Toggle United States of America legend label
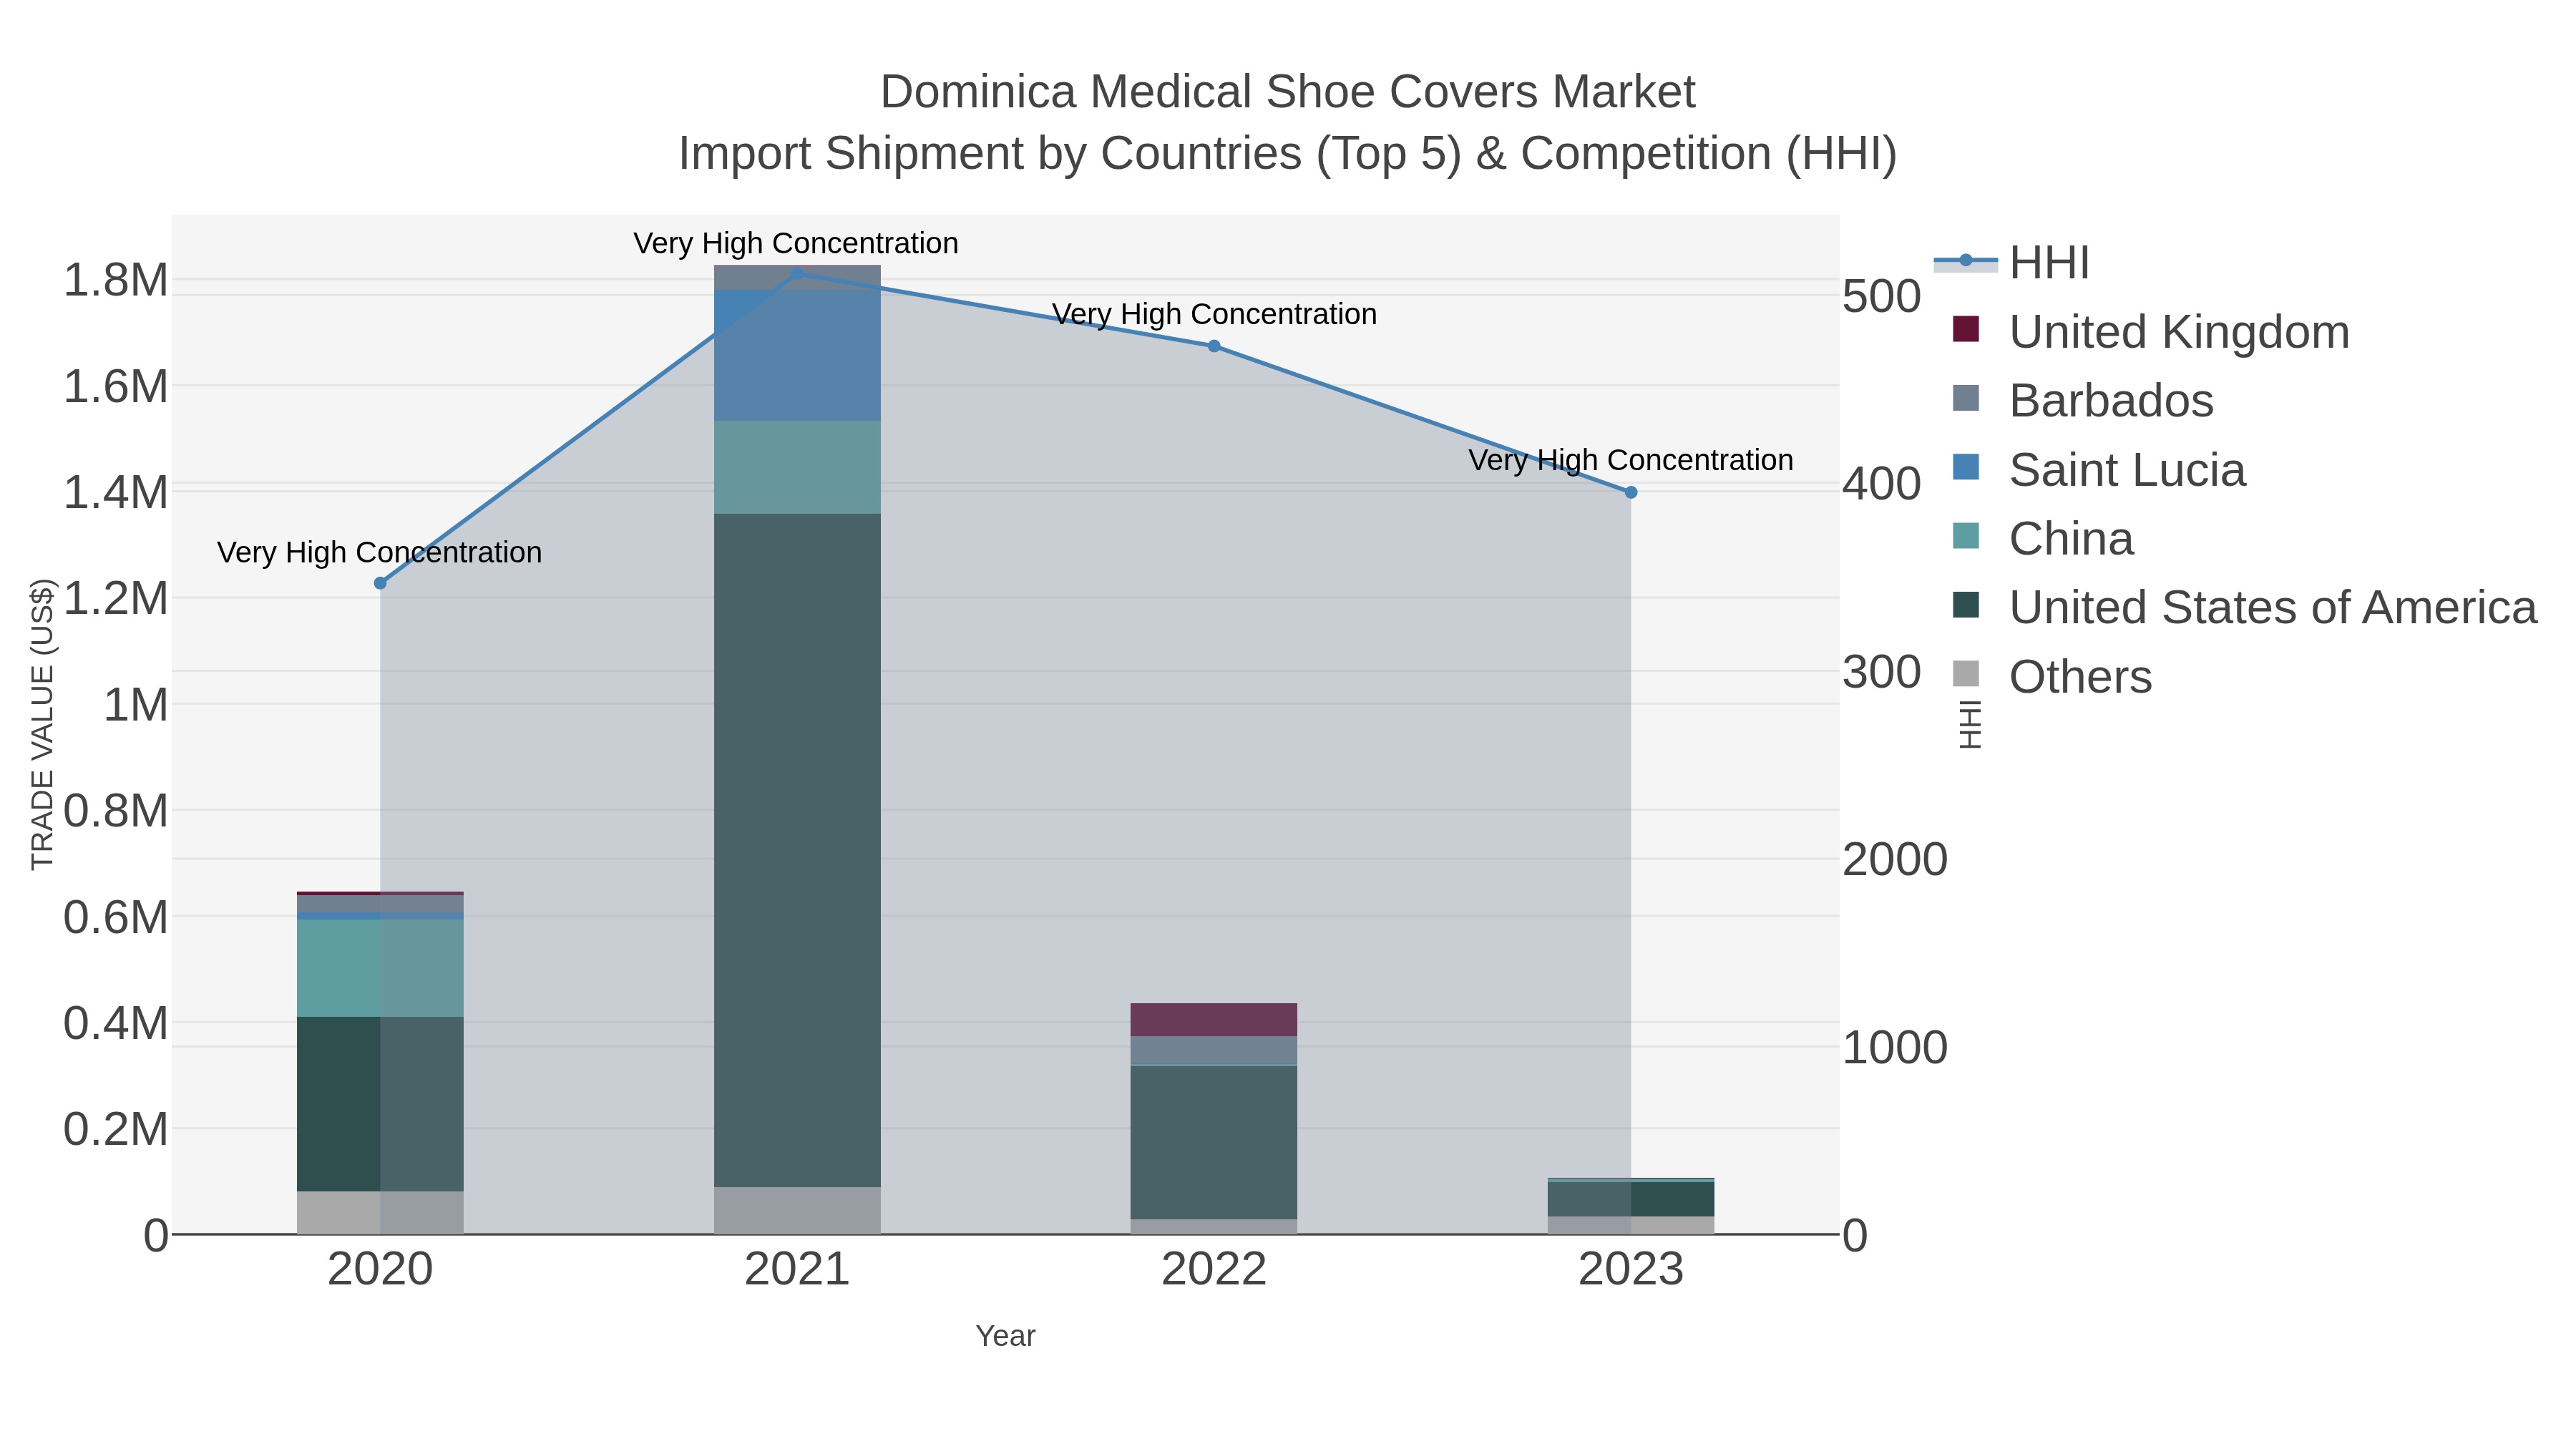Viewport: 2576px width, 1449px height. pyautogui.click(x=2273, y=608)
